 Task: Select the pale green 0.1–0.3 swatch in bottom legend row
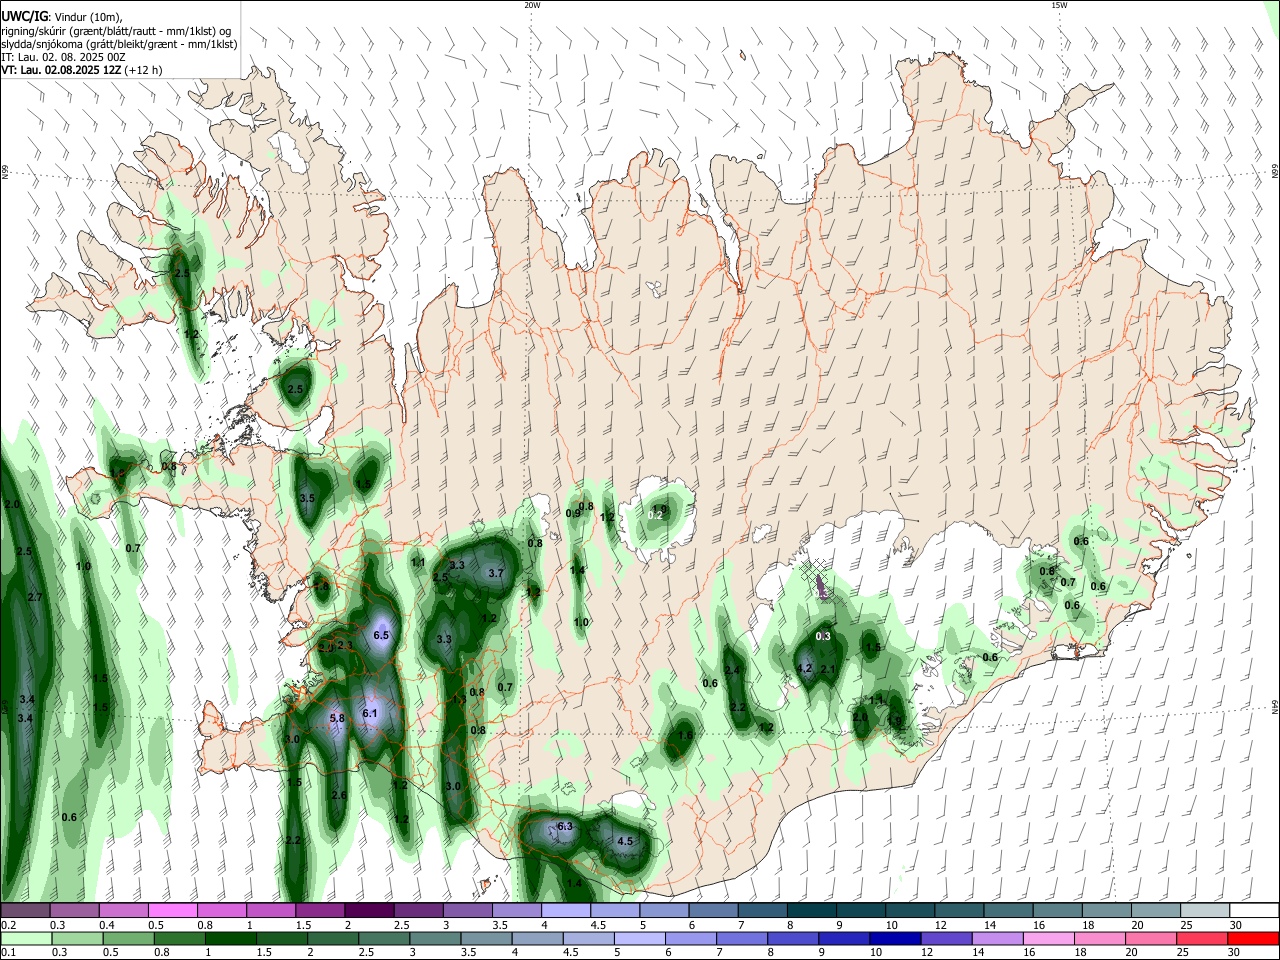pos(26,938)
